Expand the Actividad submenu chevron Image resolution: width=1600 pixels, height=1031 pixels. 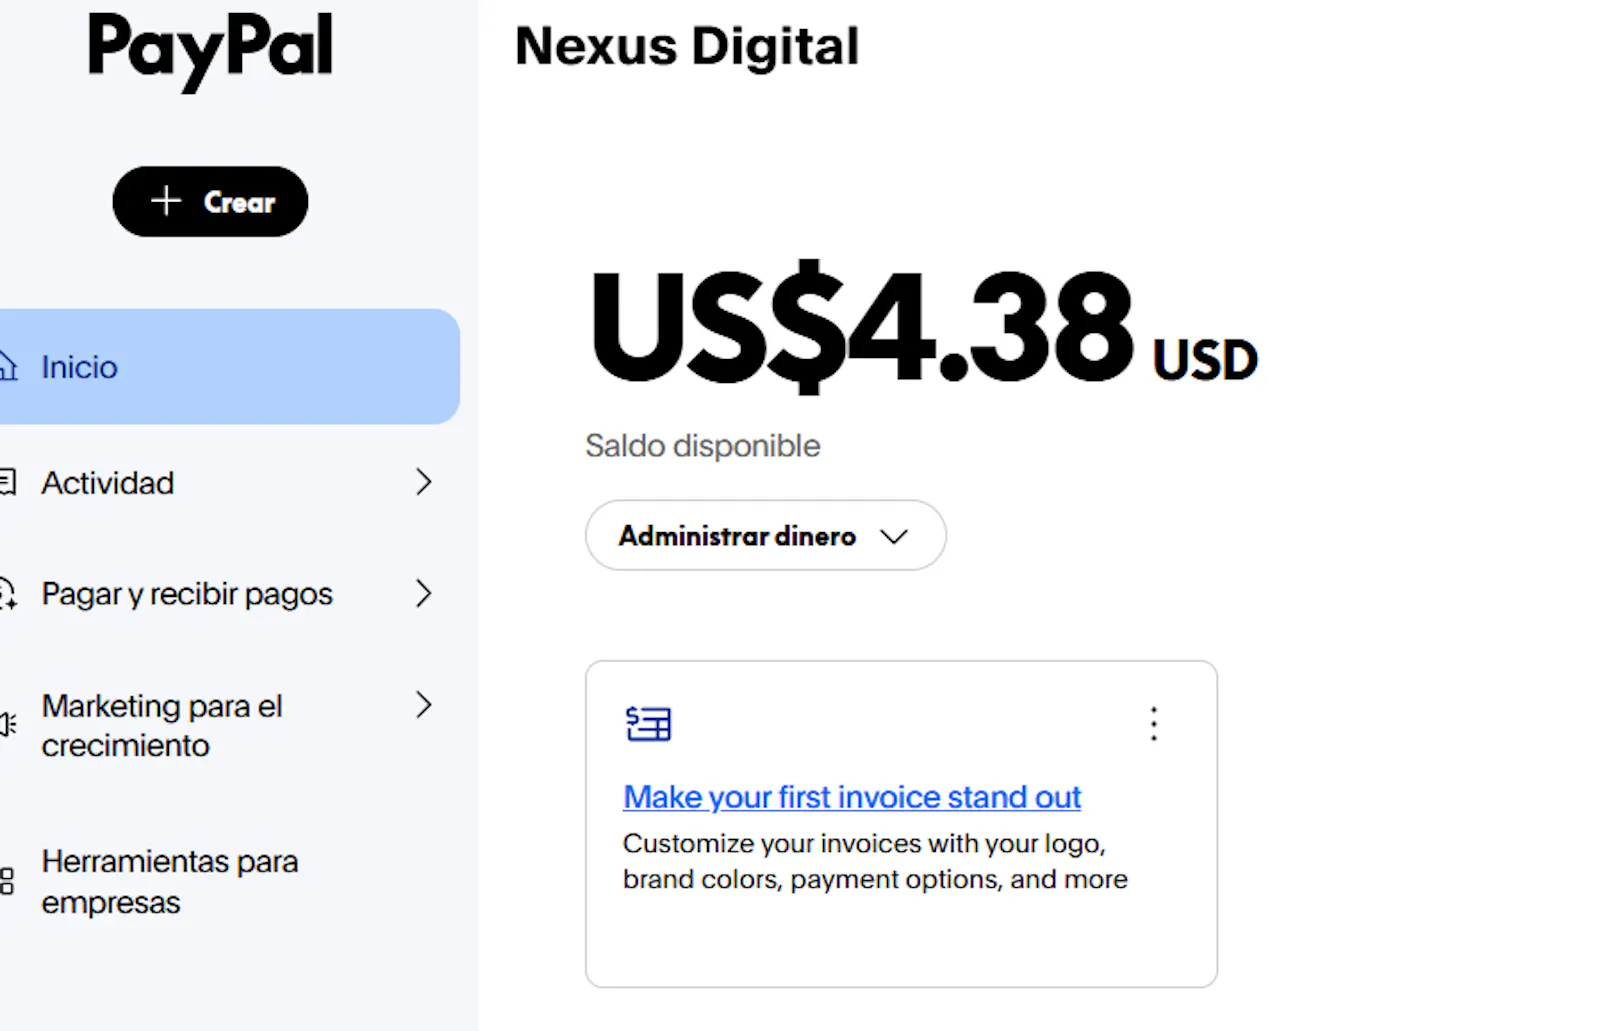[x=424, y=483]
